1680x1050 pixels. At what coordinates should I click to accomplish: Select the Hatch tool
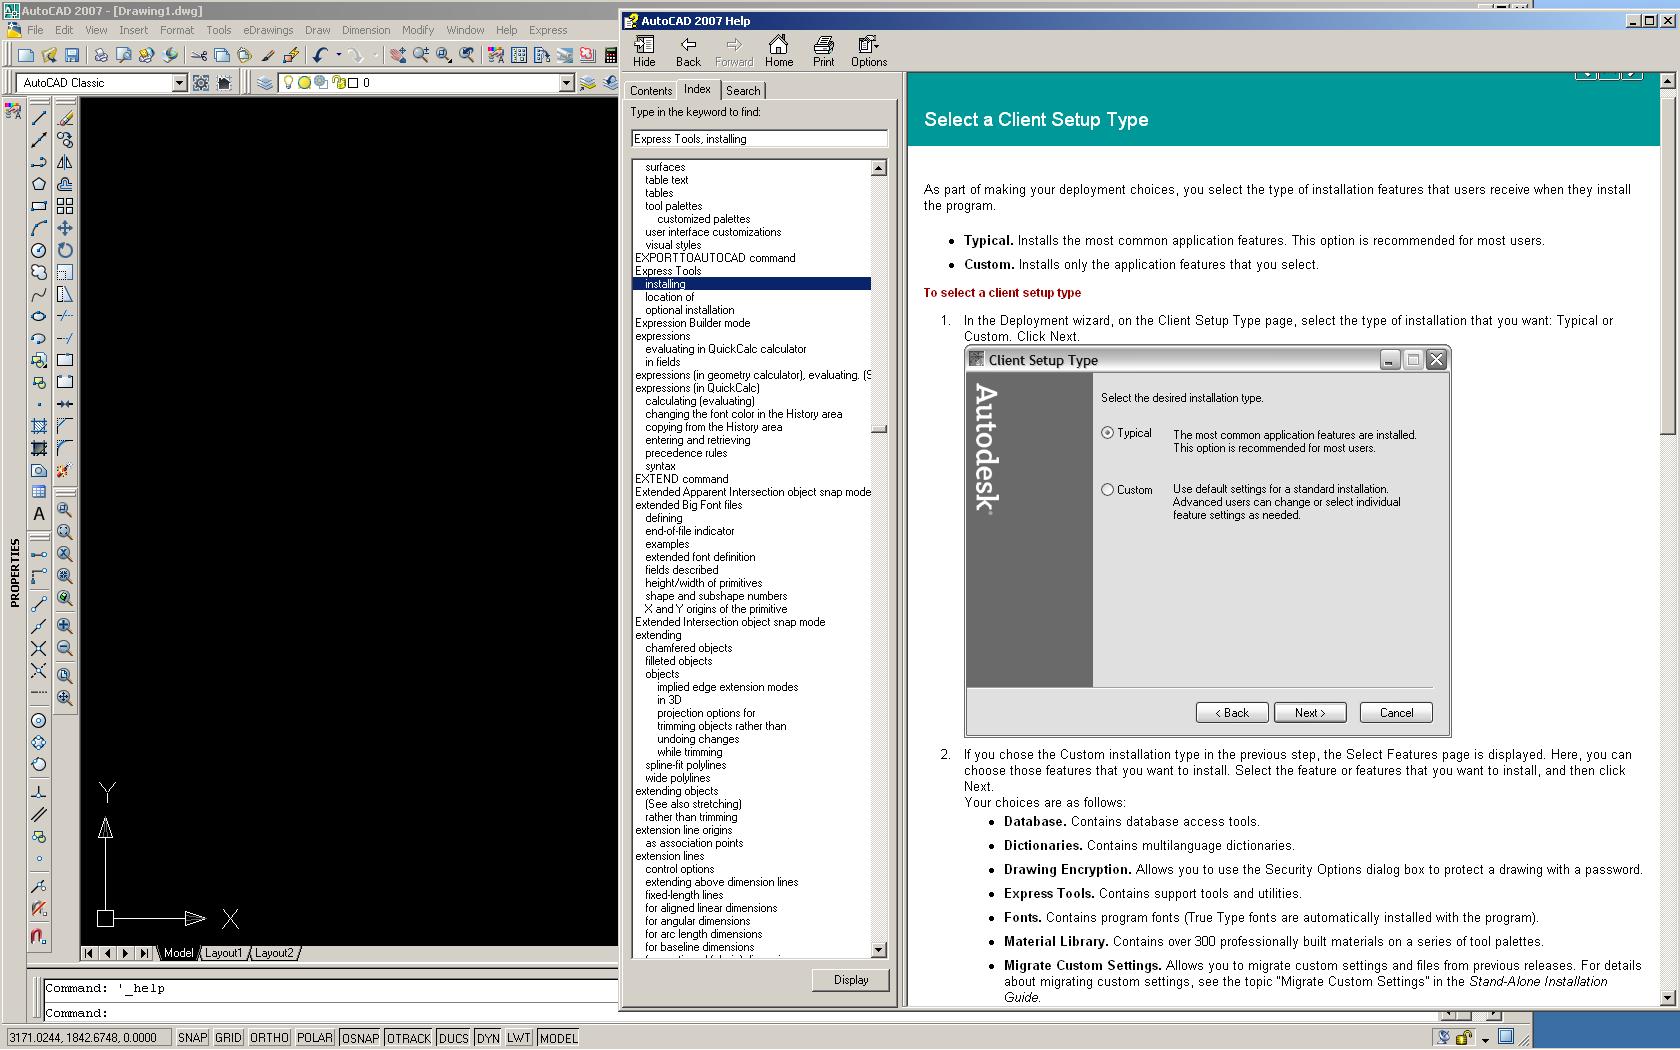39,426
